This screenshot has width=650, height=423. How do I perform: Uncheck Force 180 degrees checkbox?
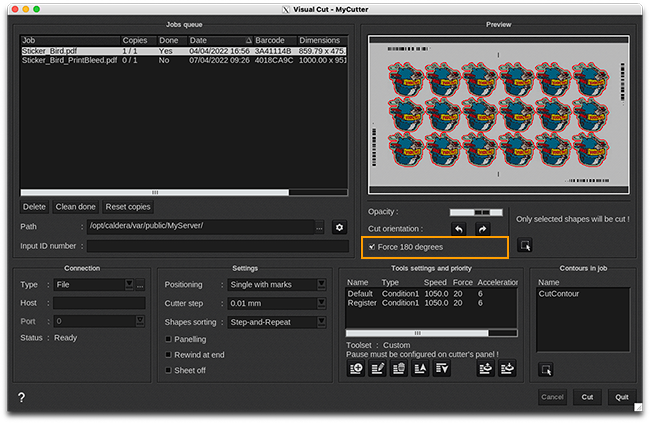(373, 246)
